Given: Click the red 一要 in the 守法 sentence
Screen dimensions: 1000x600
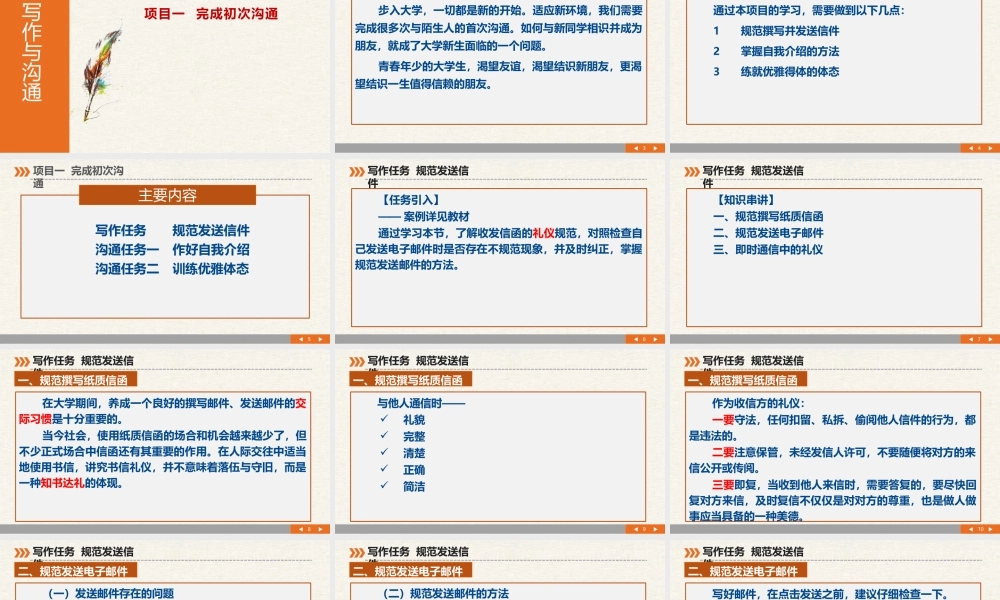Looking at the screenshot, I should pos(723,420).
